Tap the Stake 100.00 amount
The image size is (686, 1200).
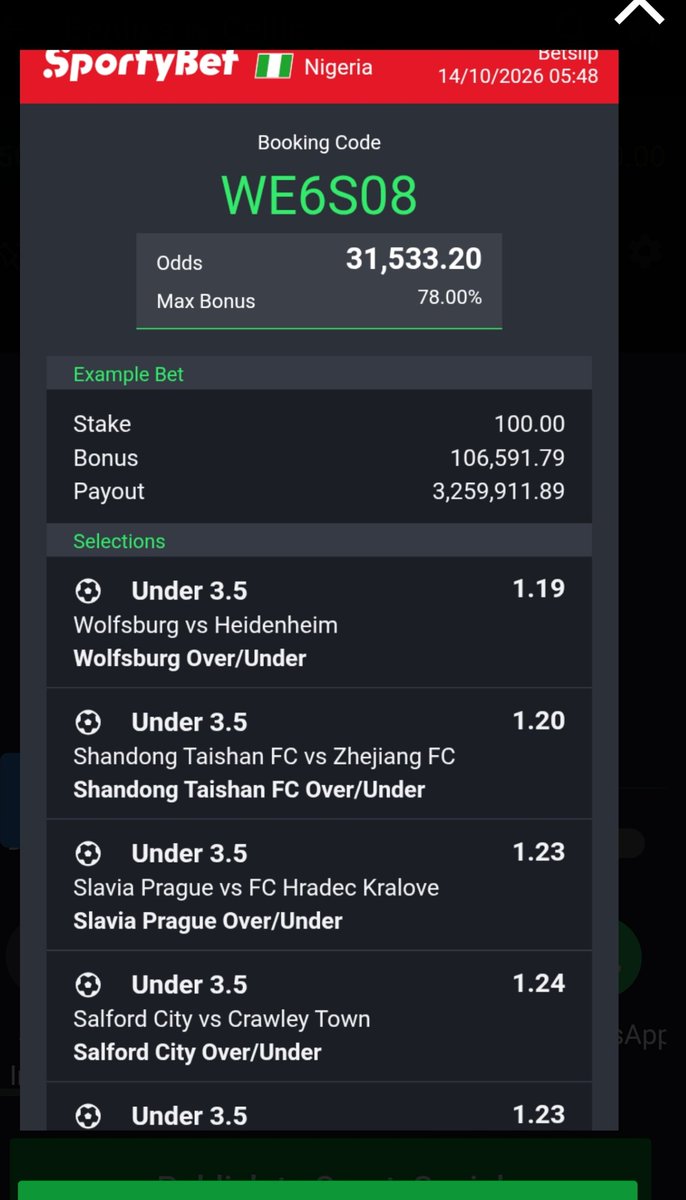(x=529, y=424)
